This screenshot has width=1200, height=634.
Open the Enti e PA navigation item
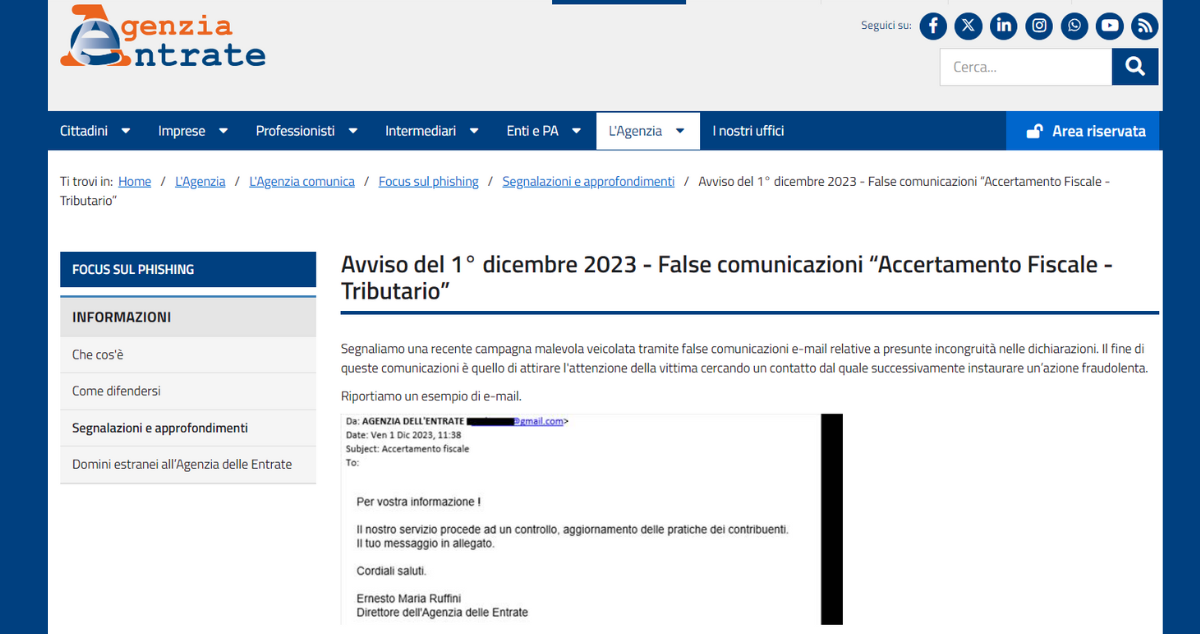(533, 131)
